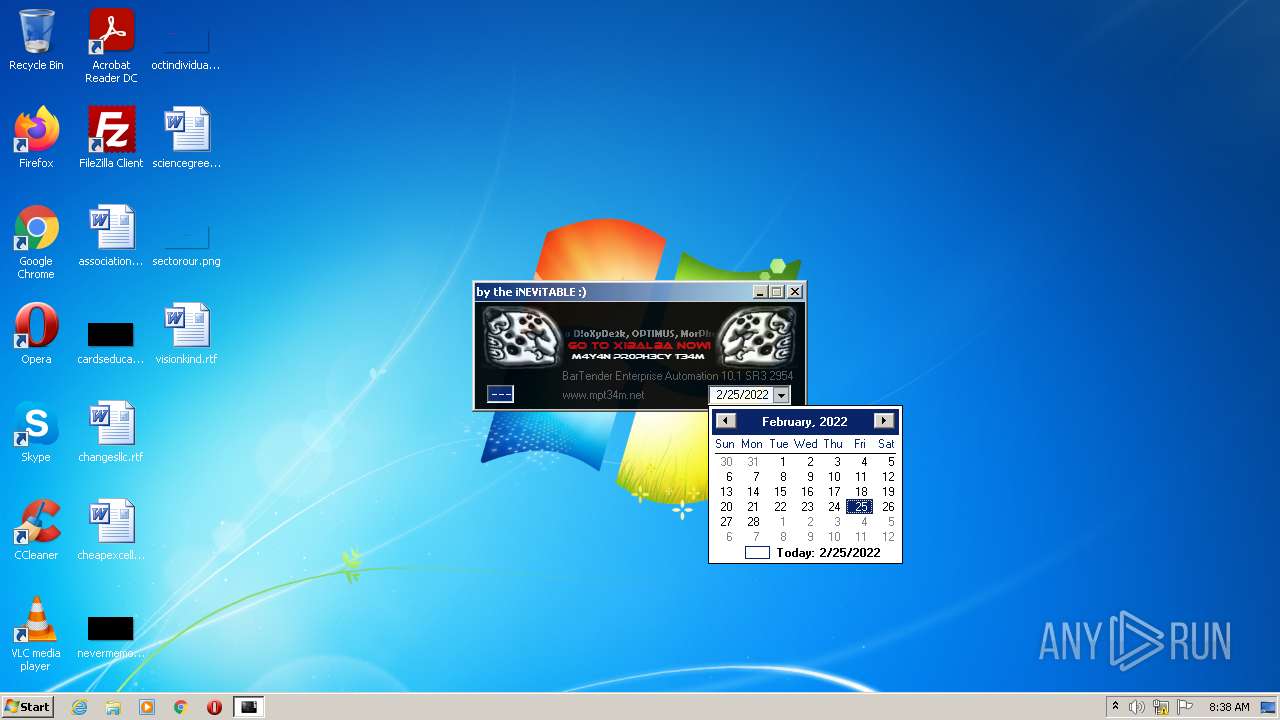Viewport: 1280px width, 720px height.
Task: Open the Start menu
Action: pos(27,707)
